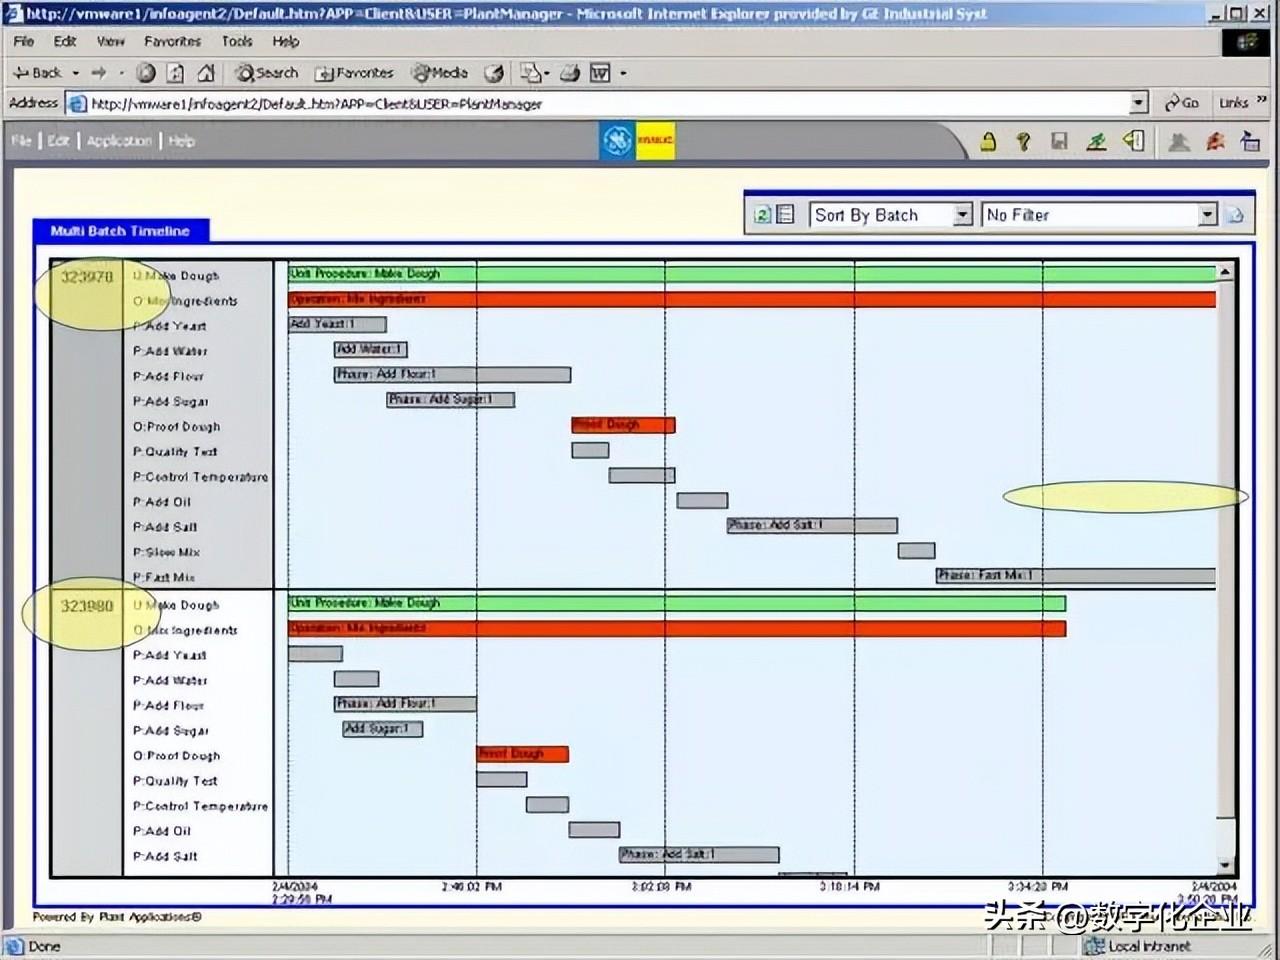Click the red Proof Dough bar for batch 323980
This screenshot has width=1280, height=960.
522,754
